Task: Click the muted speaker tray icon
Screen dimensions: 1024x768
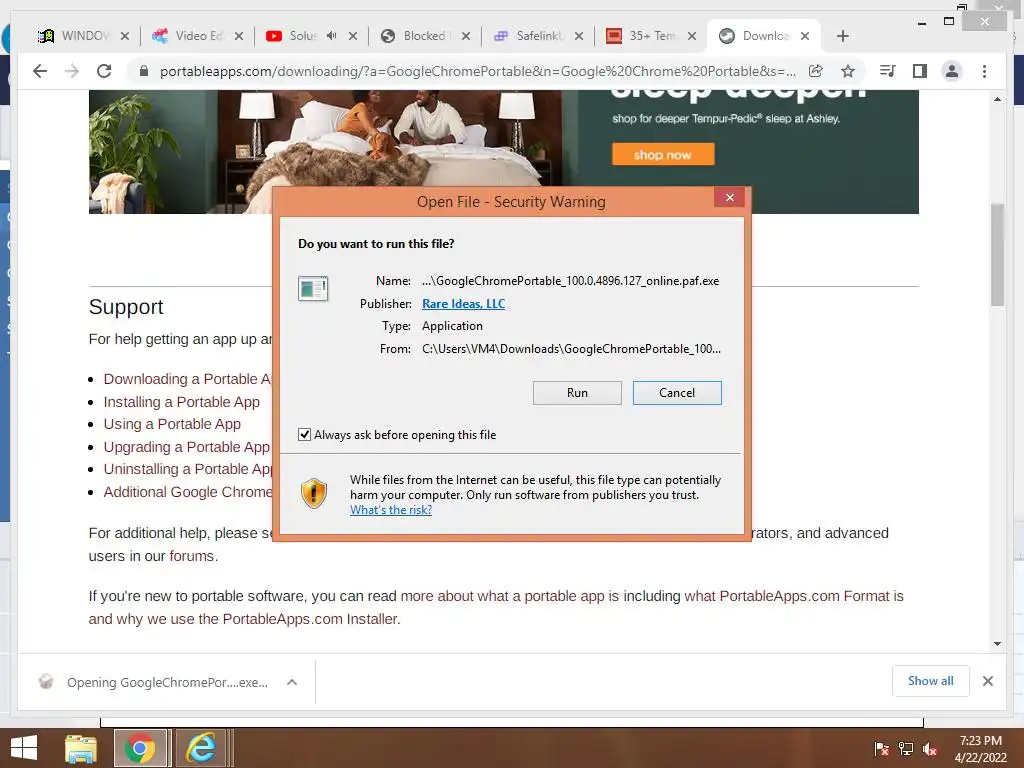Action: [x=930, y=749]
